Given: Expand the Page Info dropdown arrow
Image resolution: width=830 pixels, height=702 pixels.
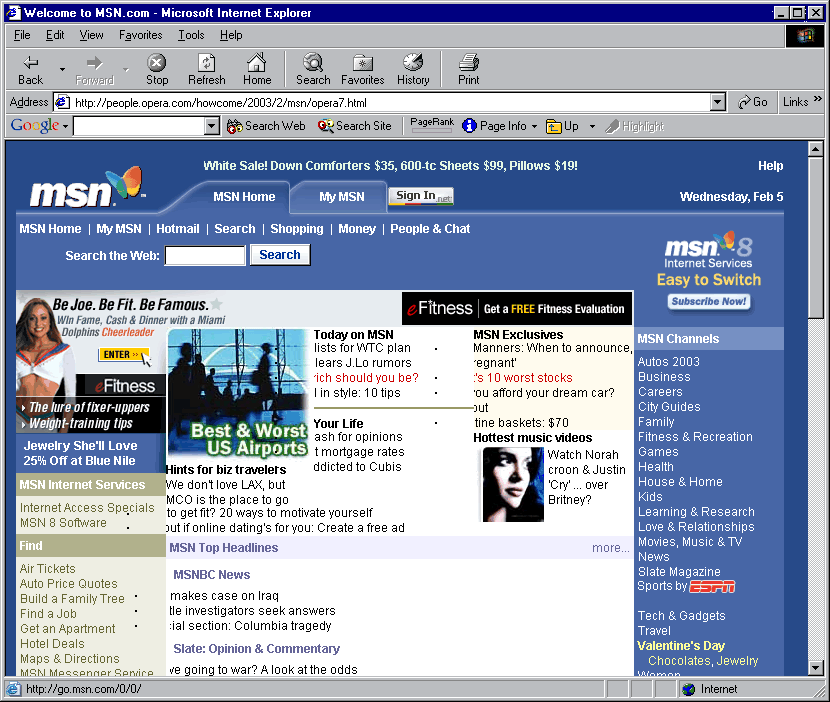Looking at the screenshot, I should tap(534, 127).
